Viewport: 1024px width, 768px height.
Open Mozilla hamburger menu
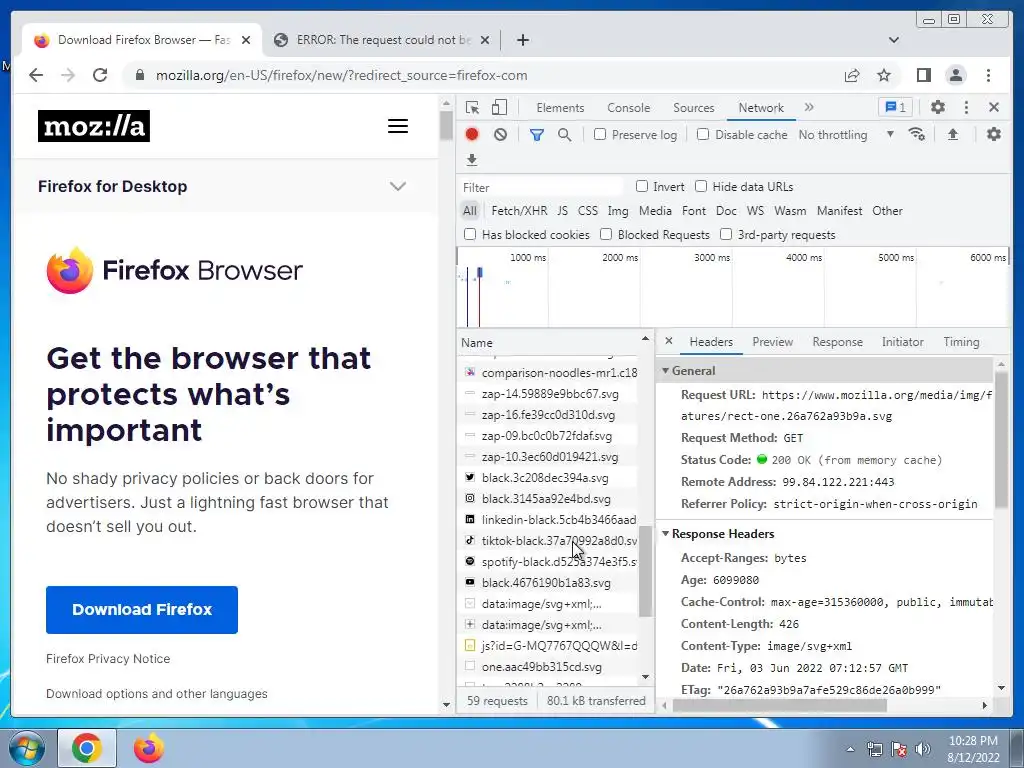point(398,126)
